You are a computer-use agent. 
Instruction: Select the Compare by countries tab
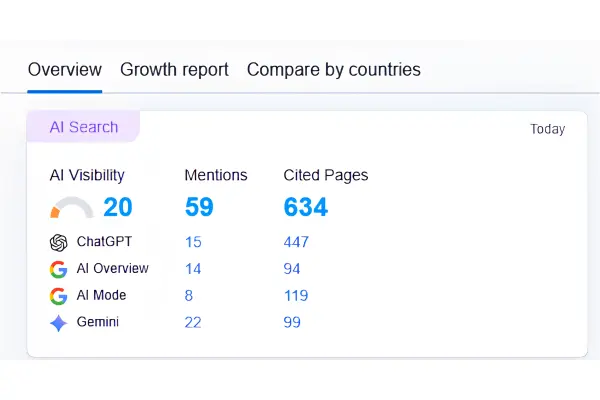(333, 70)
